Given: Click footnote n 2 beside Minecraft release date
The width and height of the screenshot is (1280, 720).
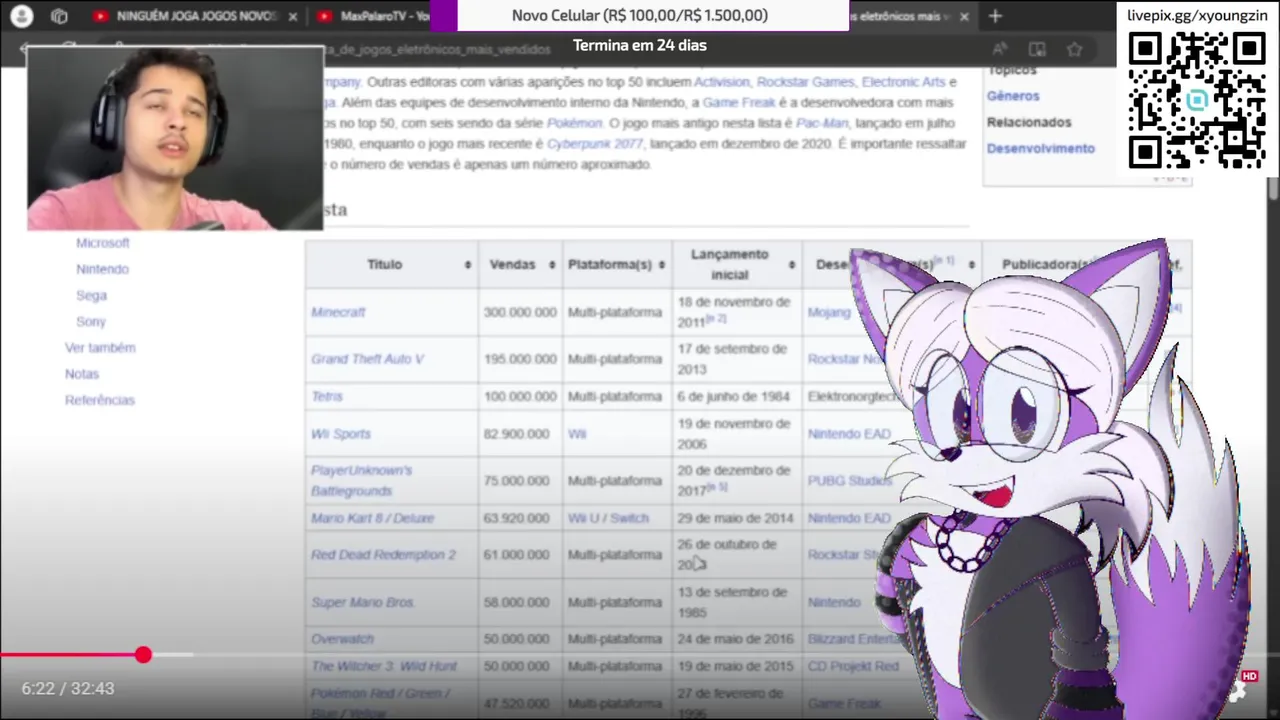Looking at the screenshot, I should [x=716, y=319].
